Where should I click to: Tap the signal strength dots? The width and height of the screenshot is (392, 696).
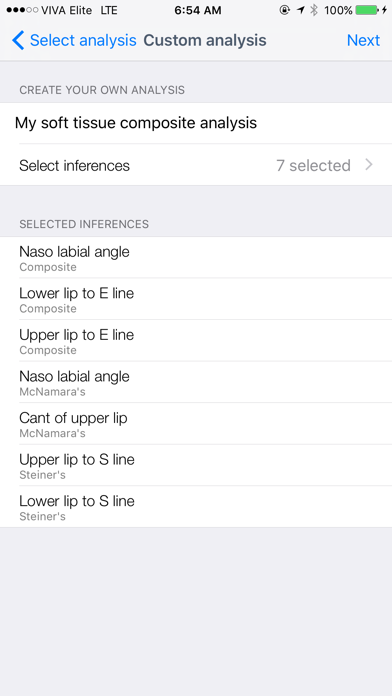pyautogui.click(x=22, y=10)
